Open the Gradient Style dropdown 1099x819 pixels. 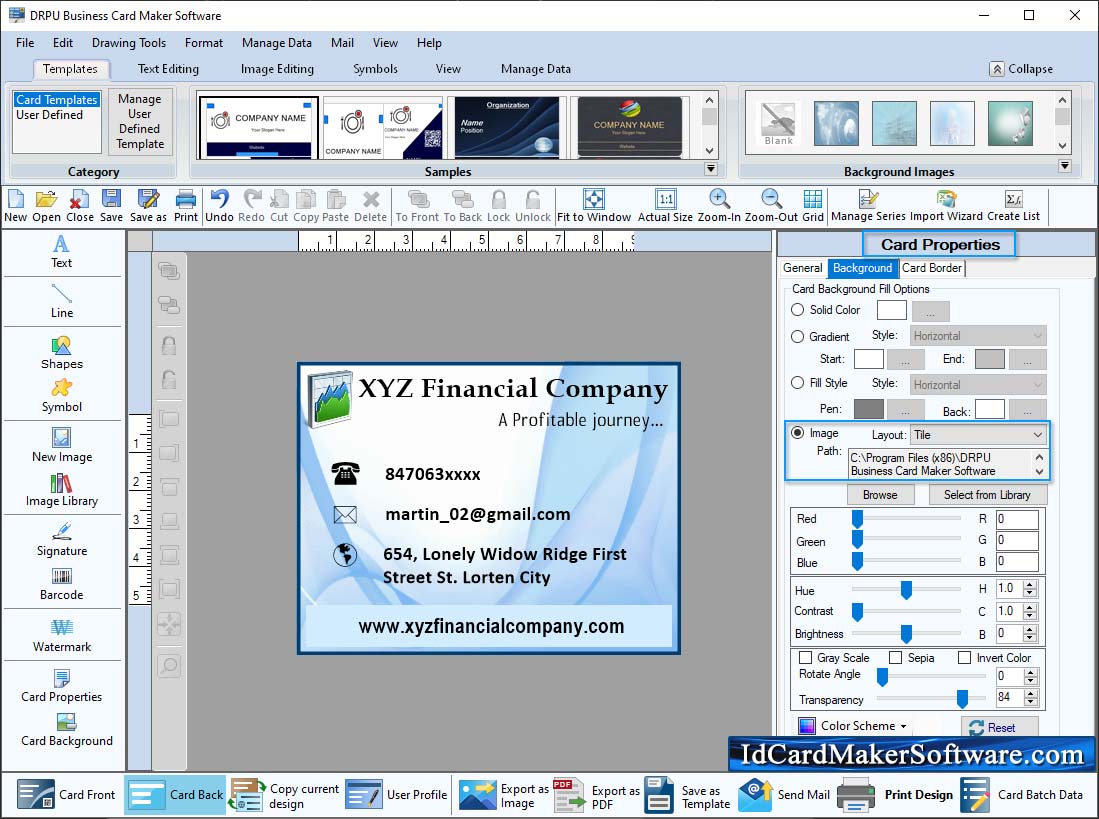[x=978, y=336]
